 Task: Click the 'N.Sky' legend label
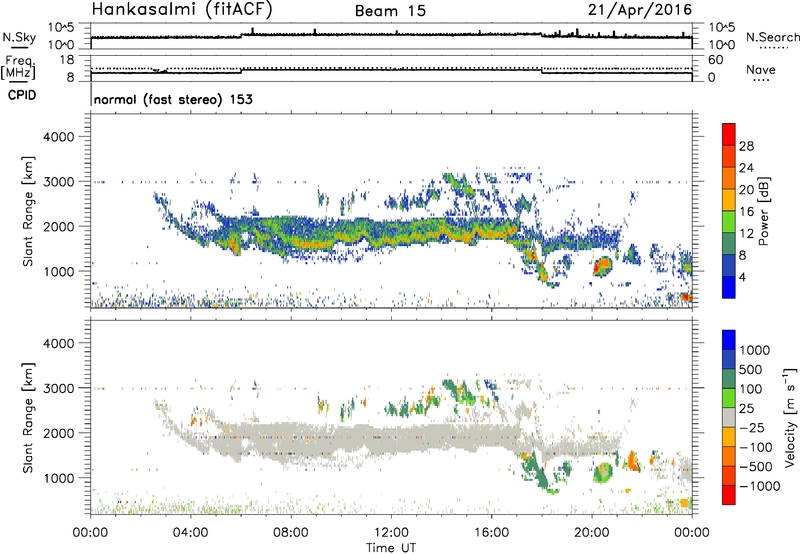tap(19, 38)
